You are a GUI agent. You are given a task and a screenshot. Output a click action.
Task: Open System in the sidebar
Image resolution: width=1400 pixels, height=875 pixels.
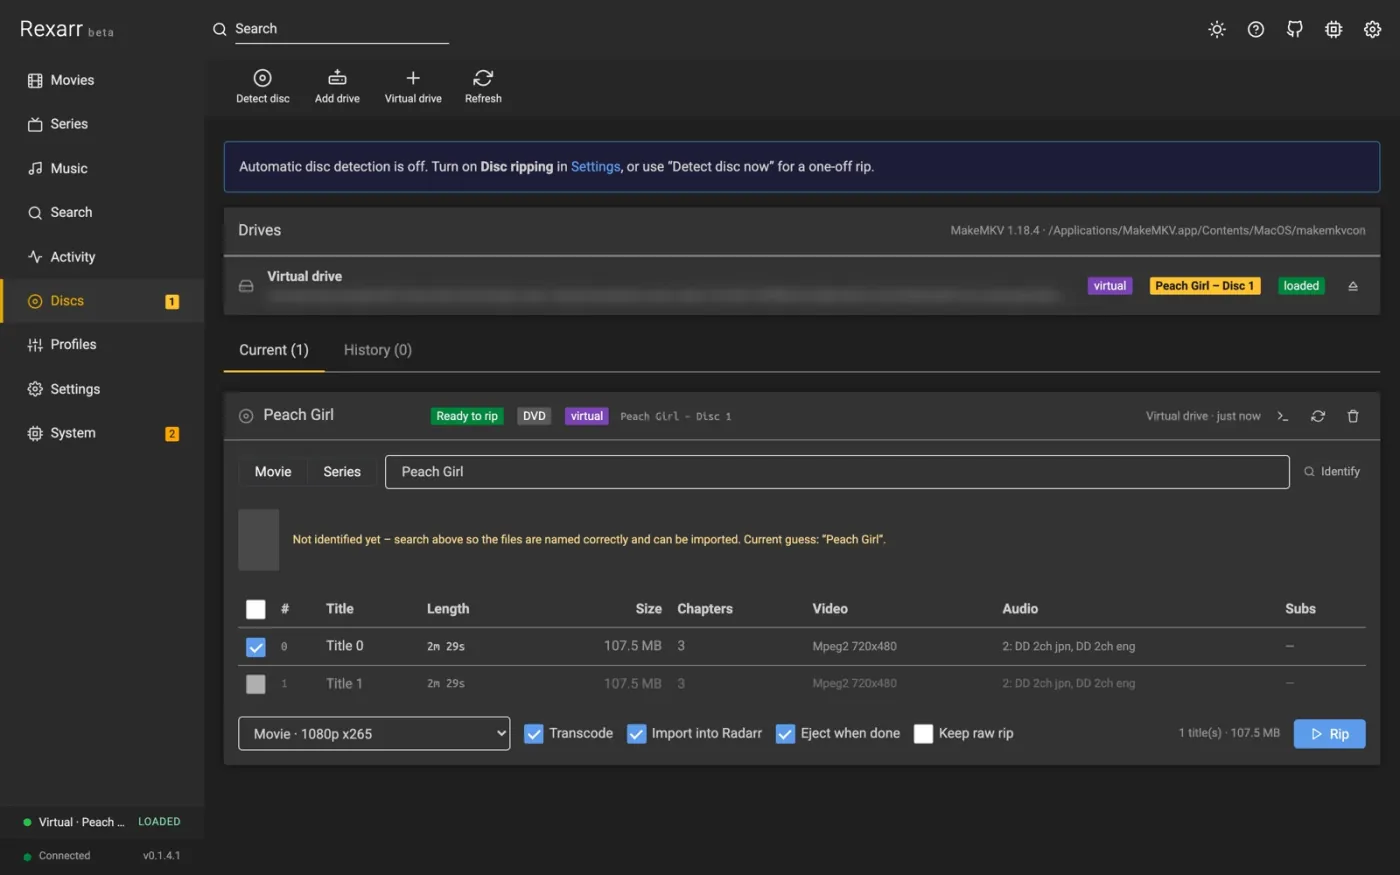[102, 433]
